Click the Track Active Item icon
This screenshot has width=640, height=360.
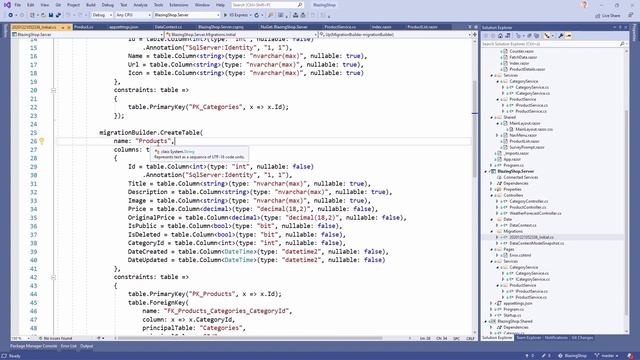tap(547, 36)
